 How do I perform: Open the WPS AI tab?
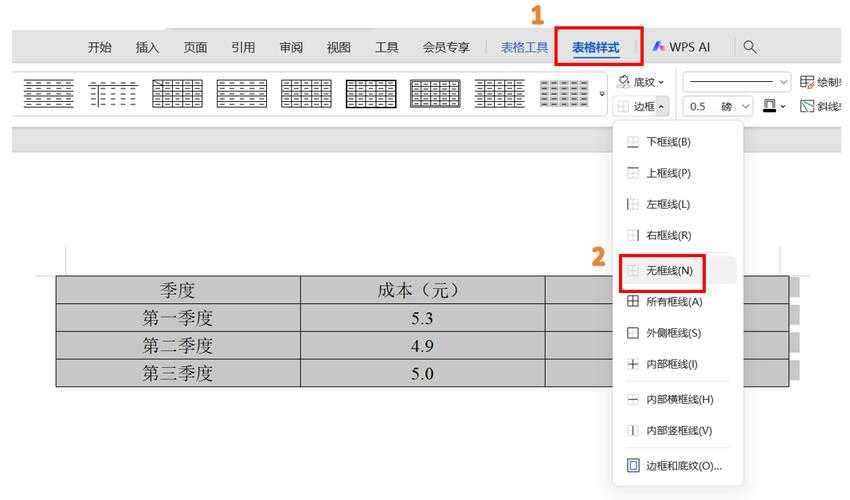click(681, 47)
